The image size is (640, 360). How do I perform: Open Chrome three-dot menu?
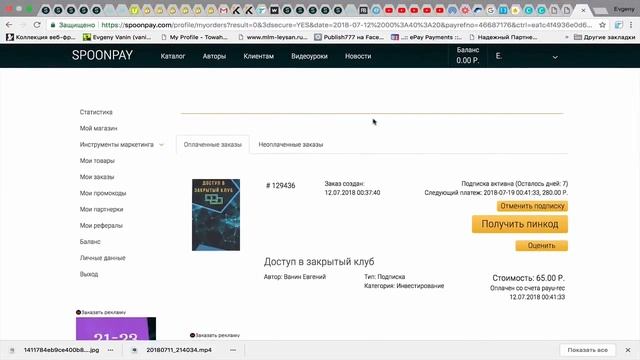(x=631, y=25)
